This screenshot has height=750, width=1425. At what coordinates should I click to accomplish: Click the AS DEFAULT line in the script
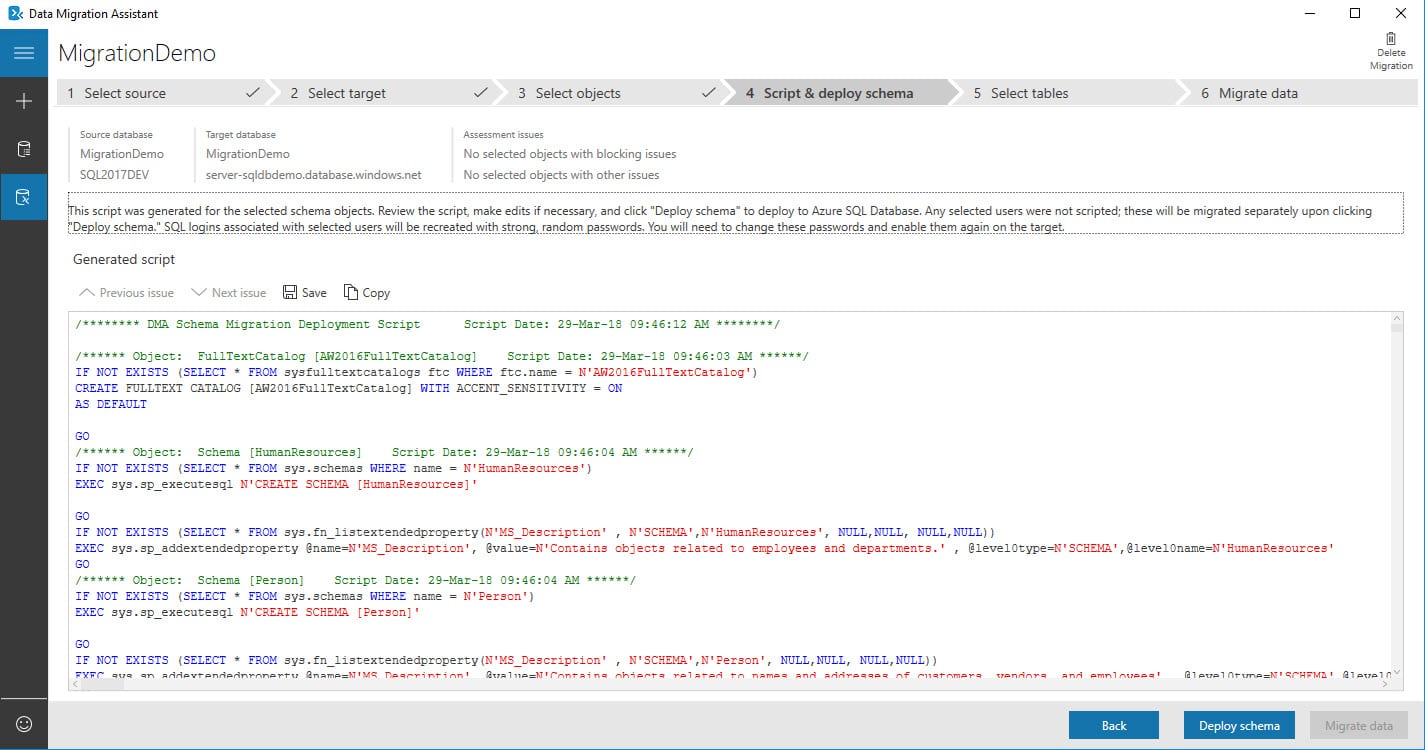point(111,404)
